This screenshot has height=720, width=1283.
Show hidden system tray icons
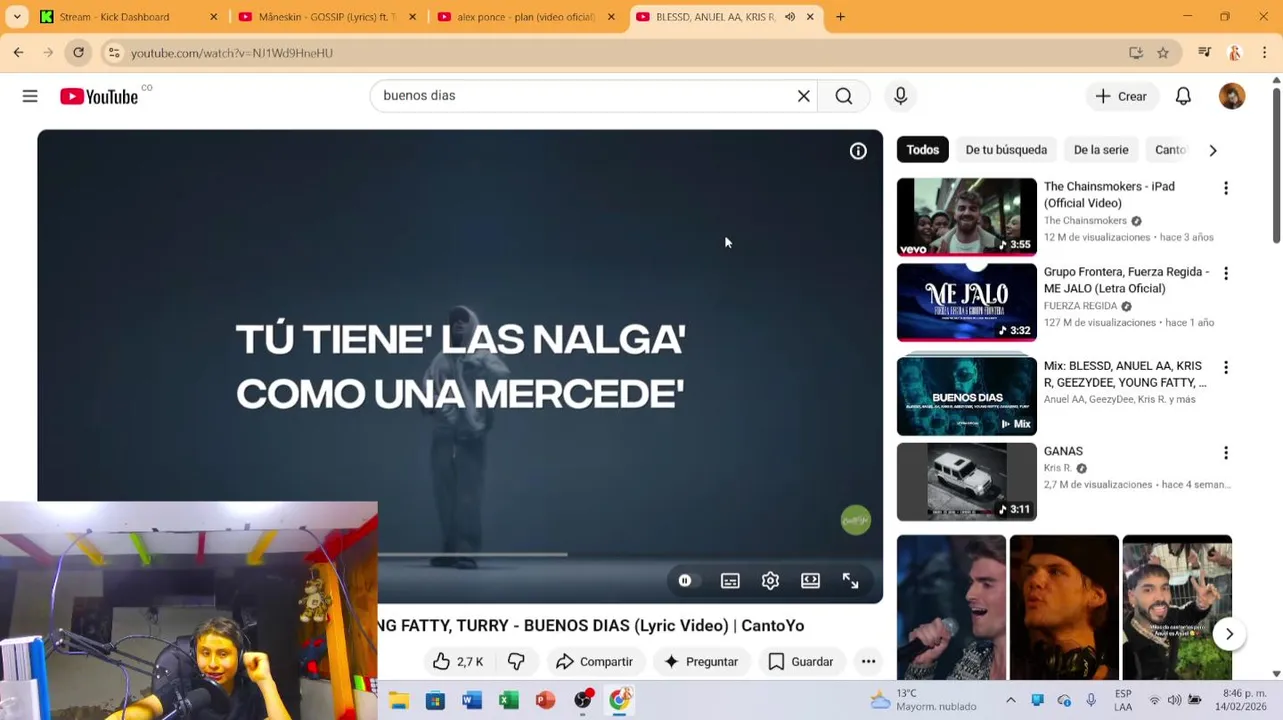[x=1010, y=700]
